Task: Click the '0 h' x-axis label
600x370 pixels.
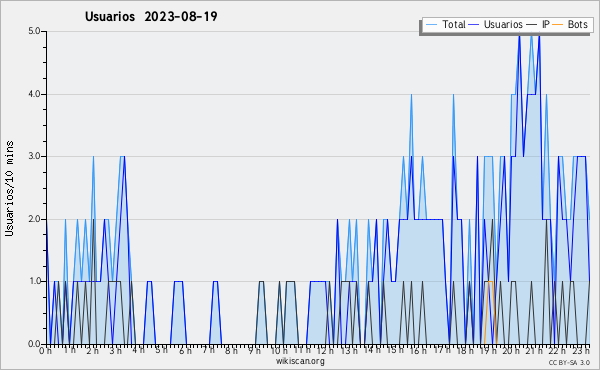Action: click(45, 351)
